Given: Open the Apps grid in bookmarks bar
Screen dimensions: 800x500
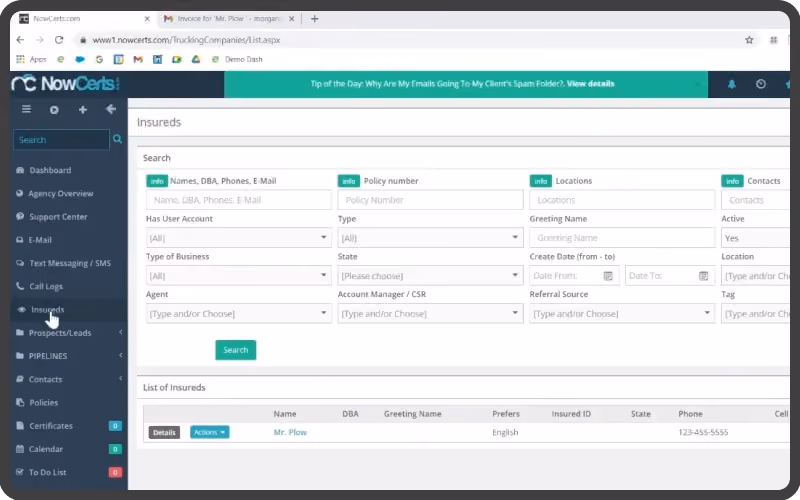Looking at the screenshot, I should tap(32, 59).
